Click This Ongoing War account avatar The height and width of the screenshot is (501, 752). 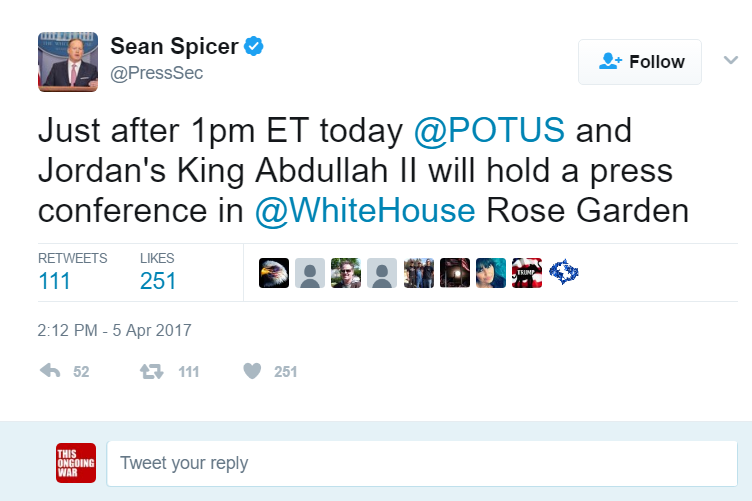76,463
